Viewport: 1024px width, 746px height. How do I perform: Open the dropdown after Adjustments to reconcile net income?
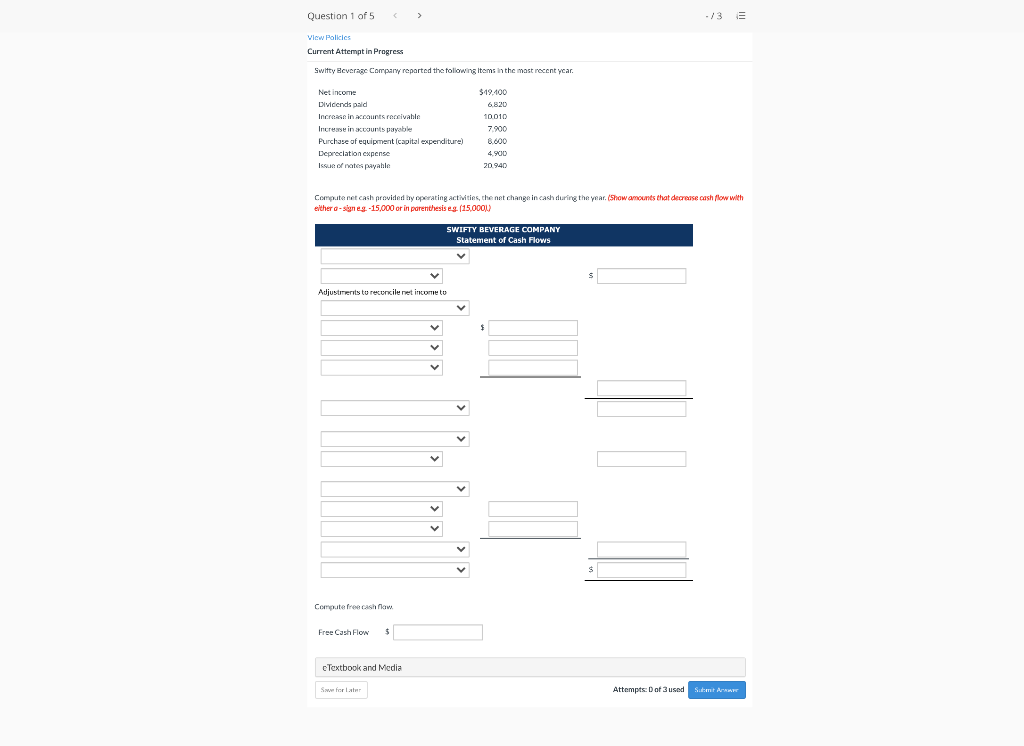[x=394, y=307]
